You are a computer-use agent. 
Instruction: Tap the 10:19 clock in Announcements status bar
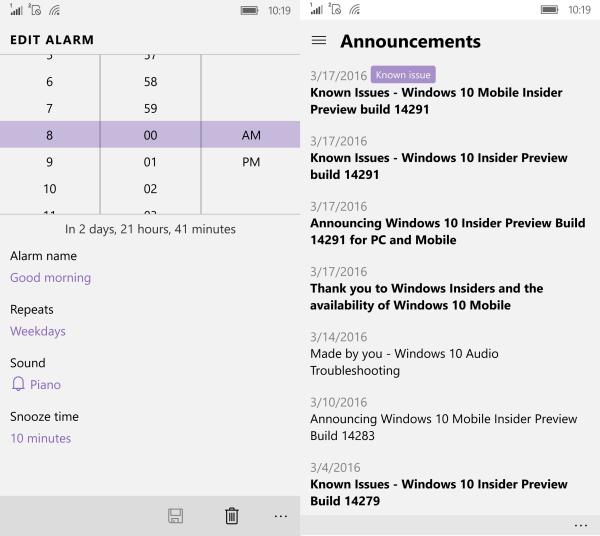579,10
